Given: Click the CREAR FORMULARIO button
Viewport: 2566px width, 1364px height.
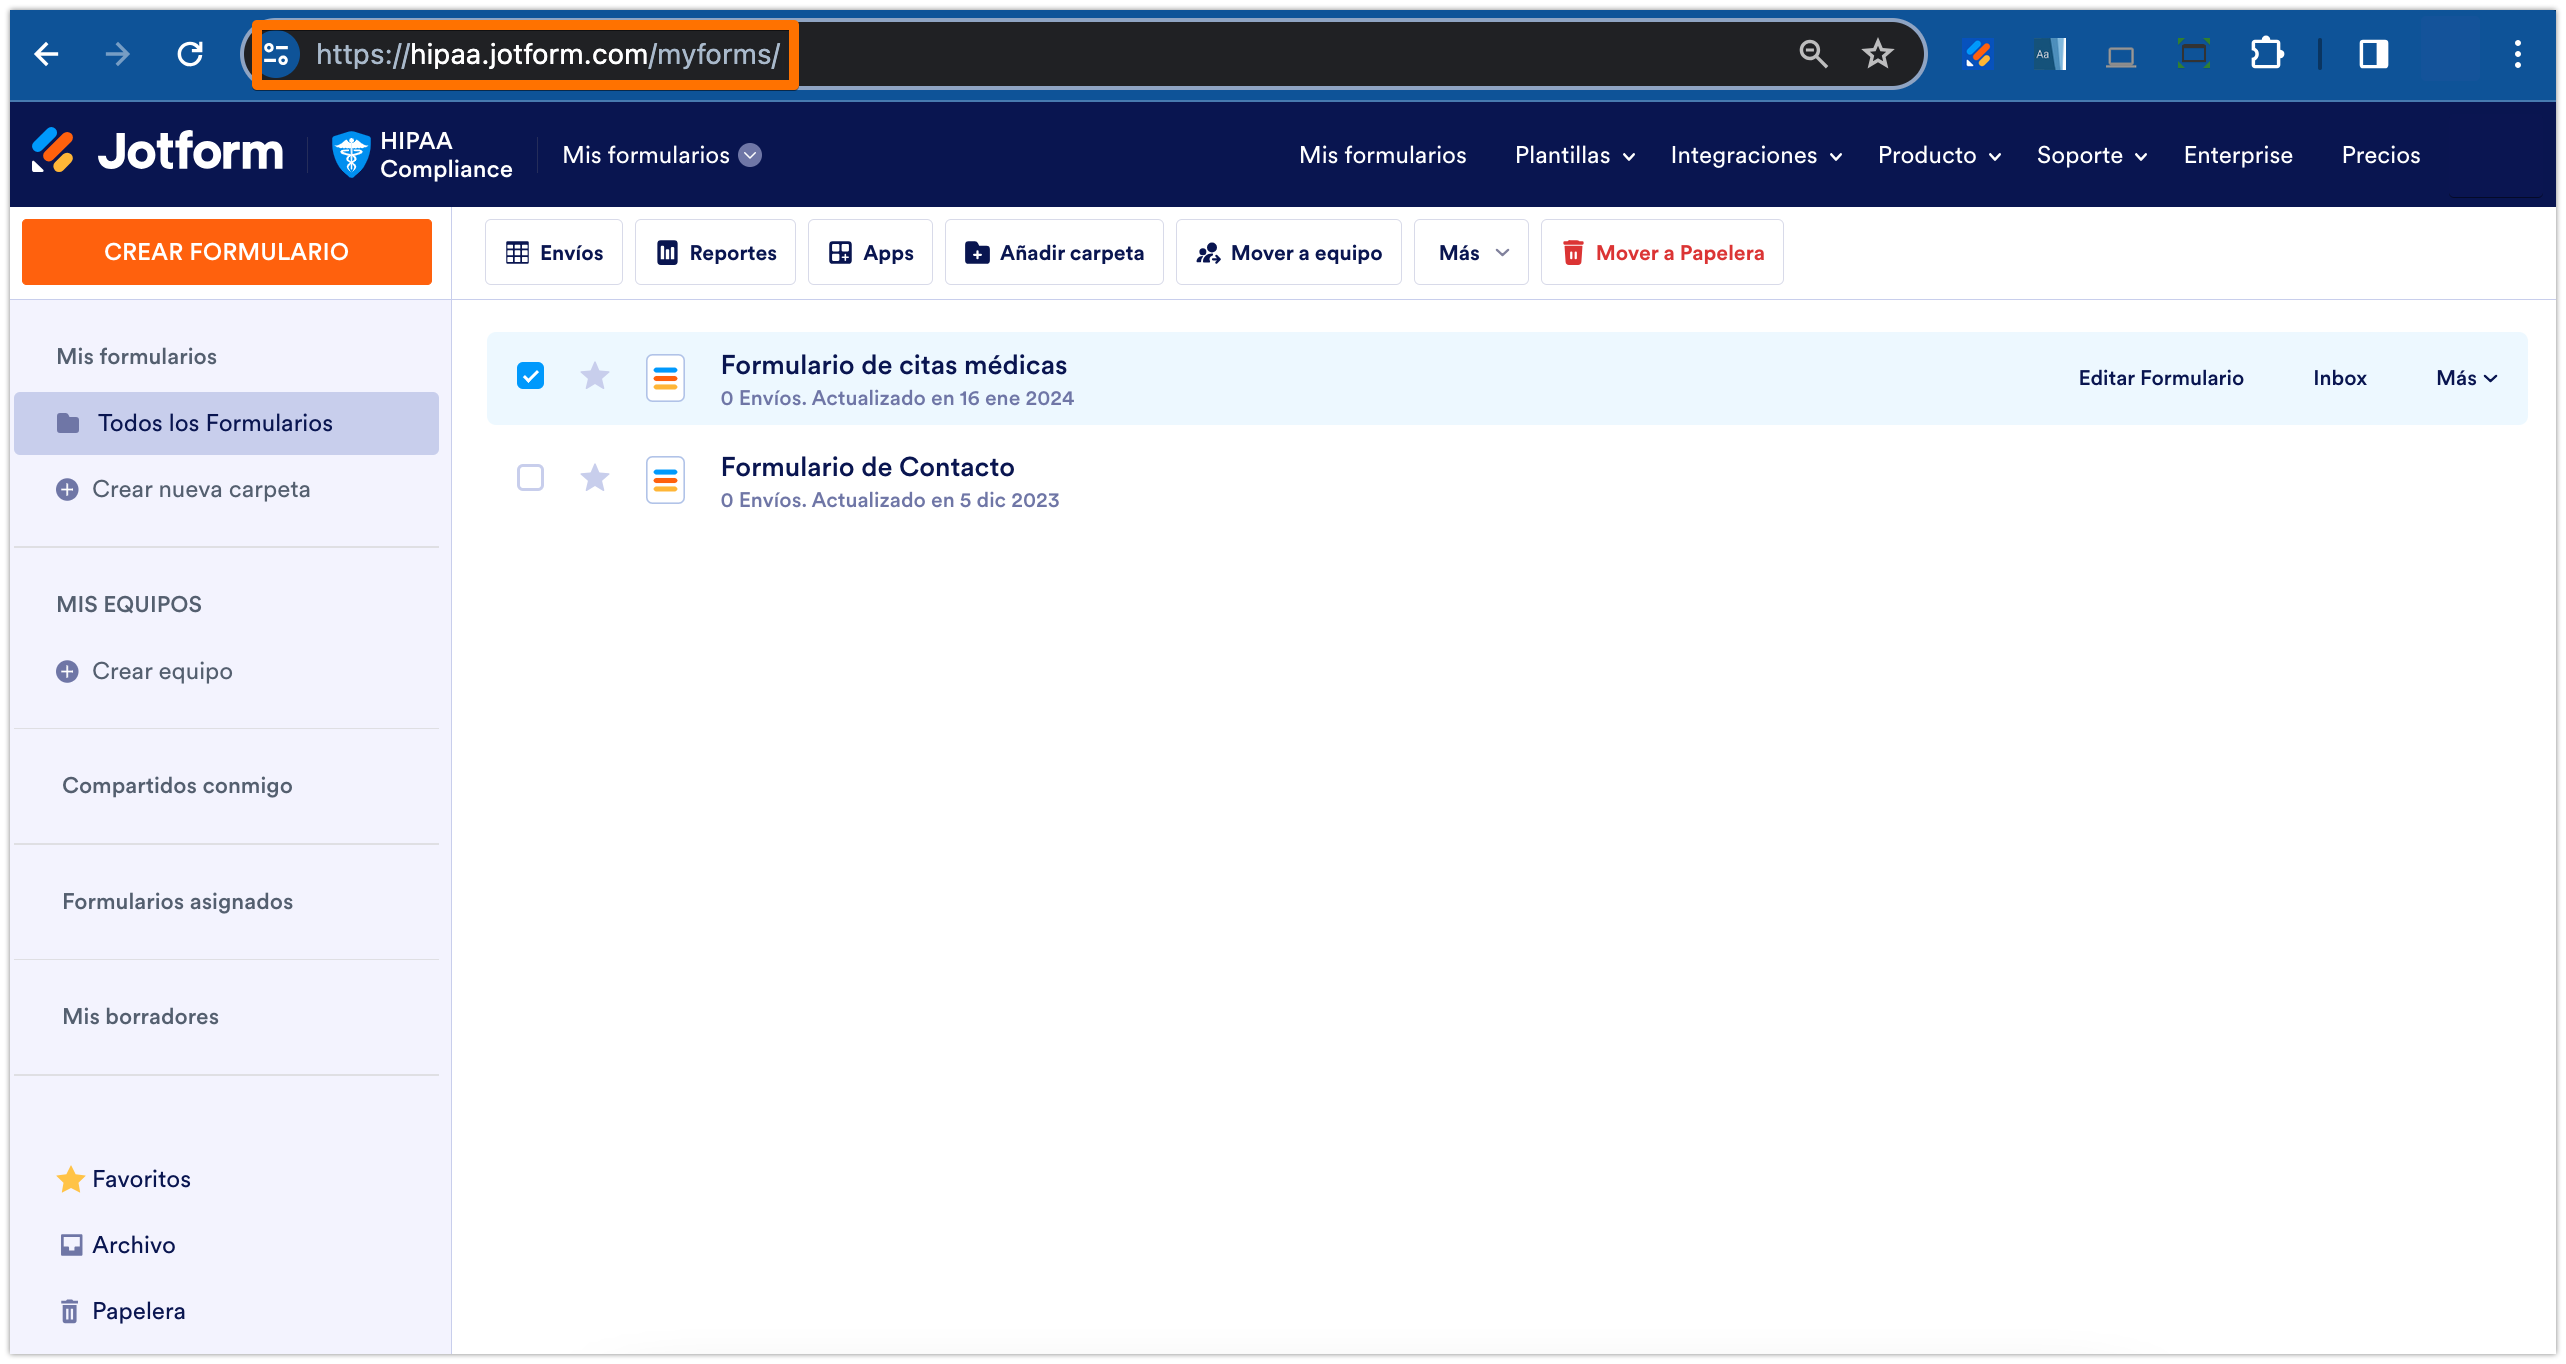Looking at the screenshot, I should (227, 252).
